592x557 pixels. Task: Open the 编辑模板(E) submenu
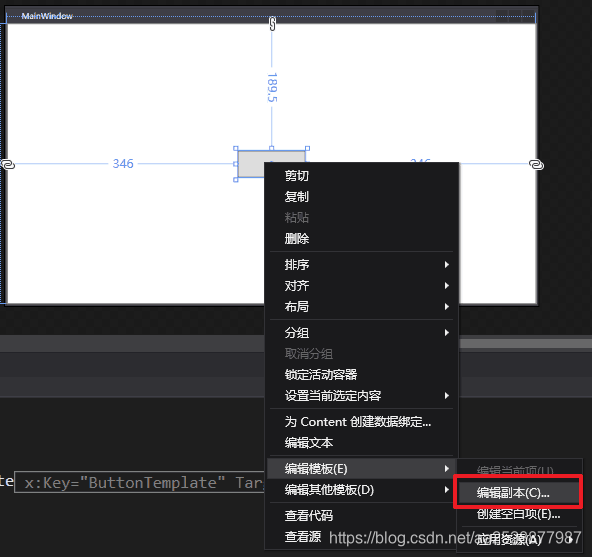click(361, 469)
